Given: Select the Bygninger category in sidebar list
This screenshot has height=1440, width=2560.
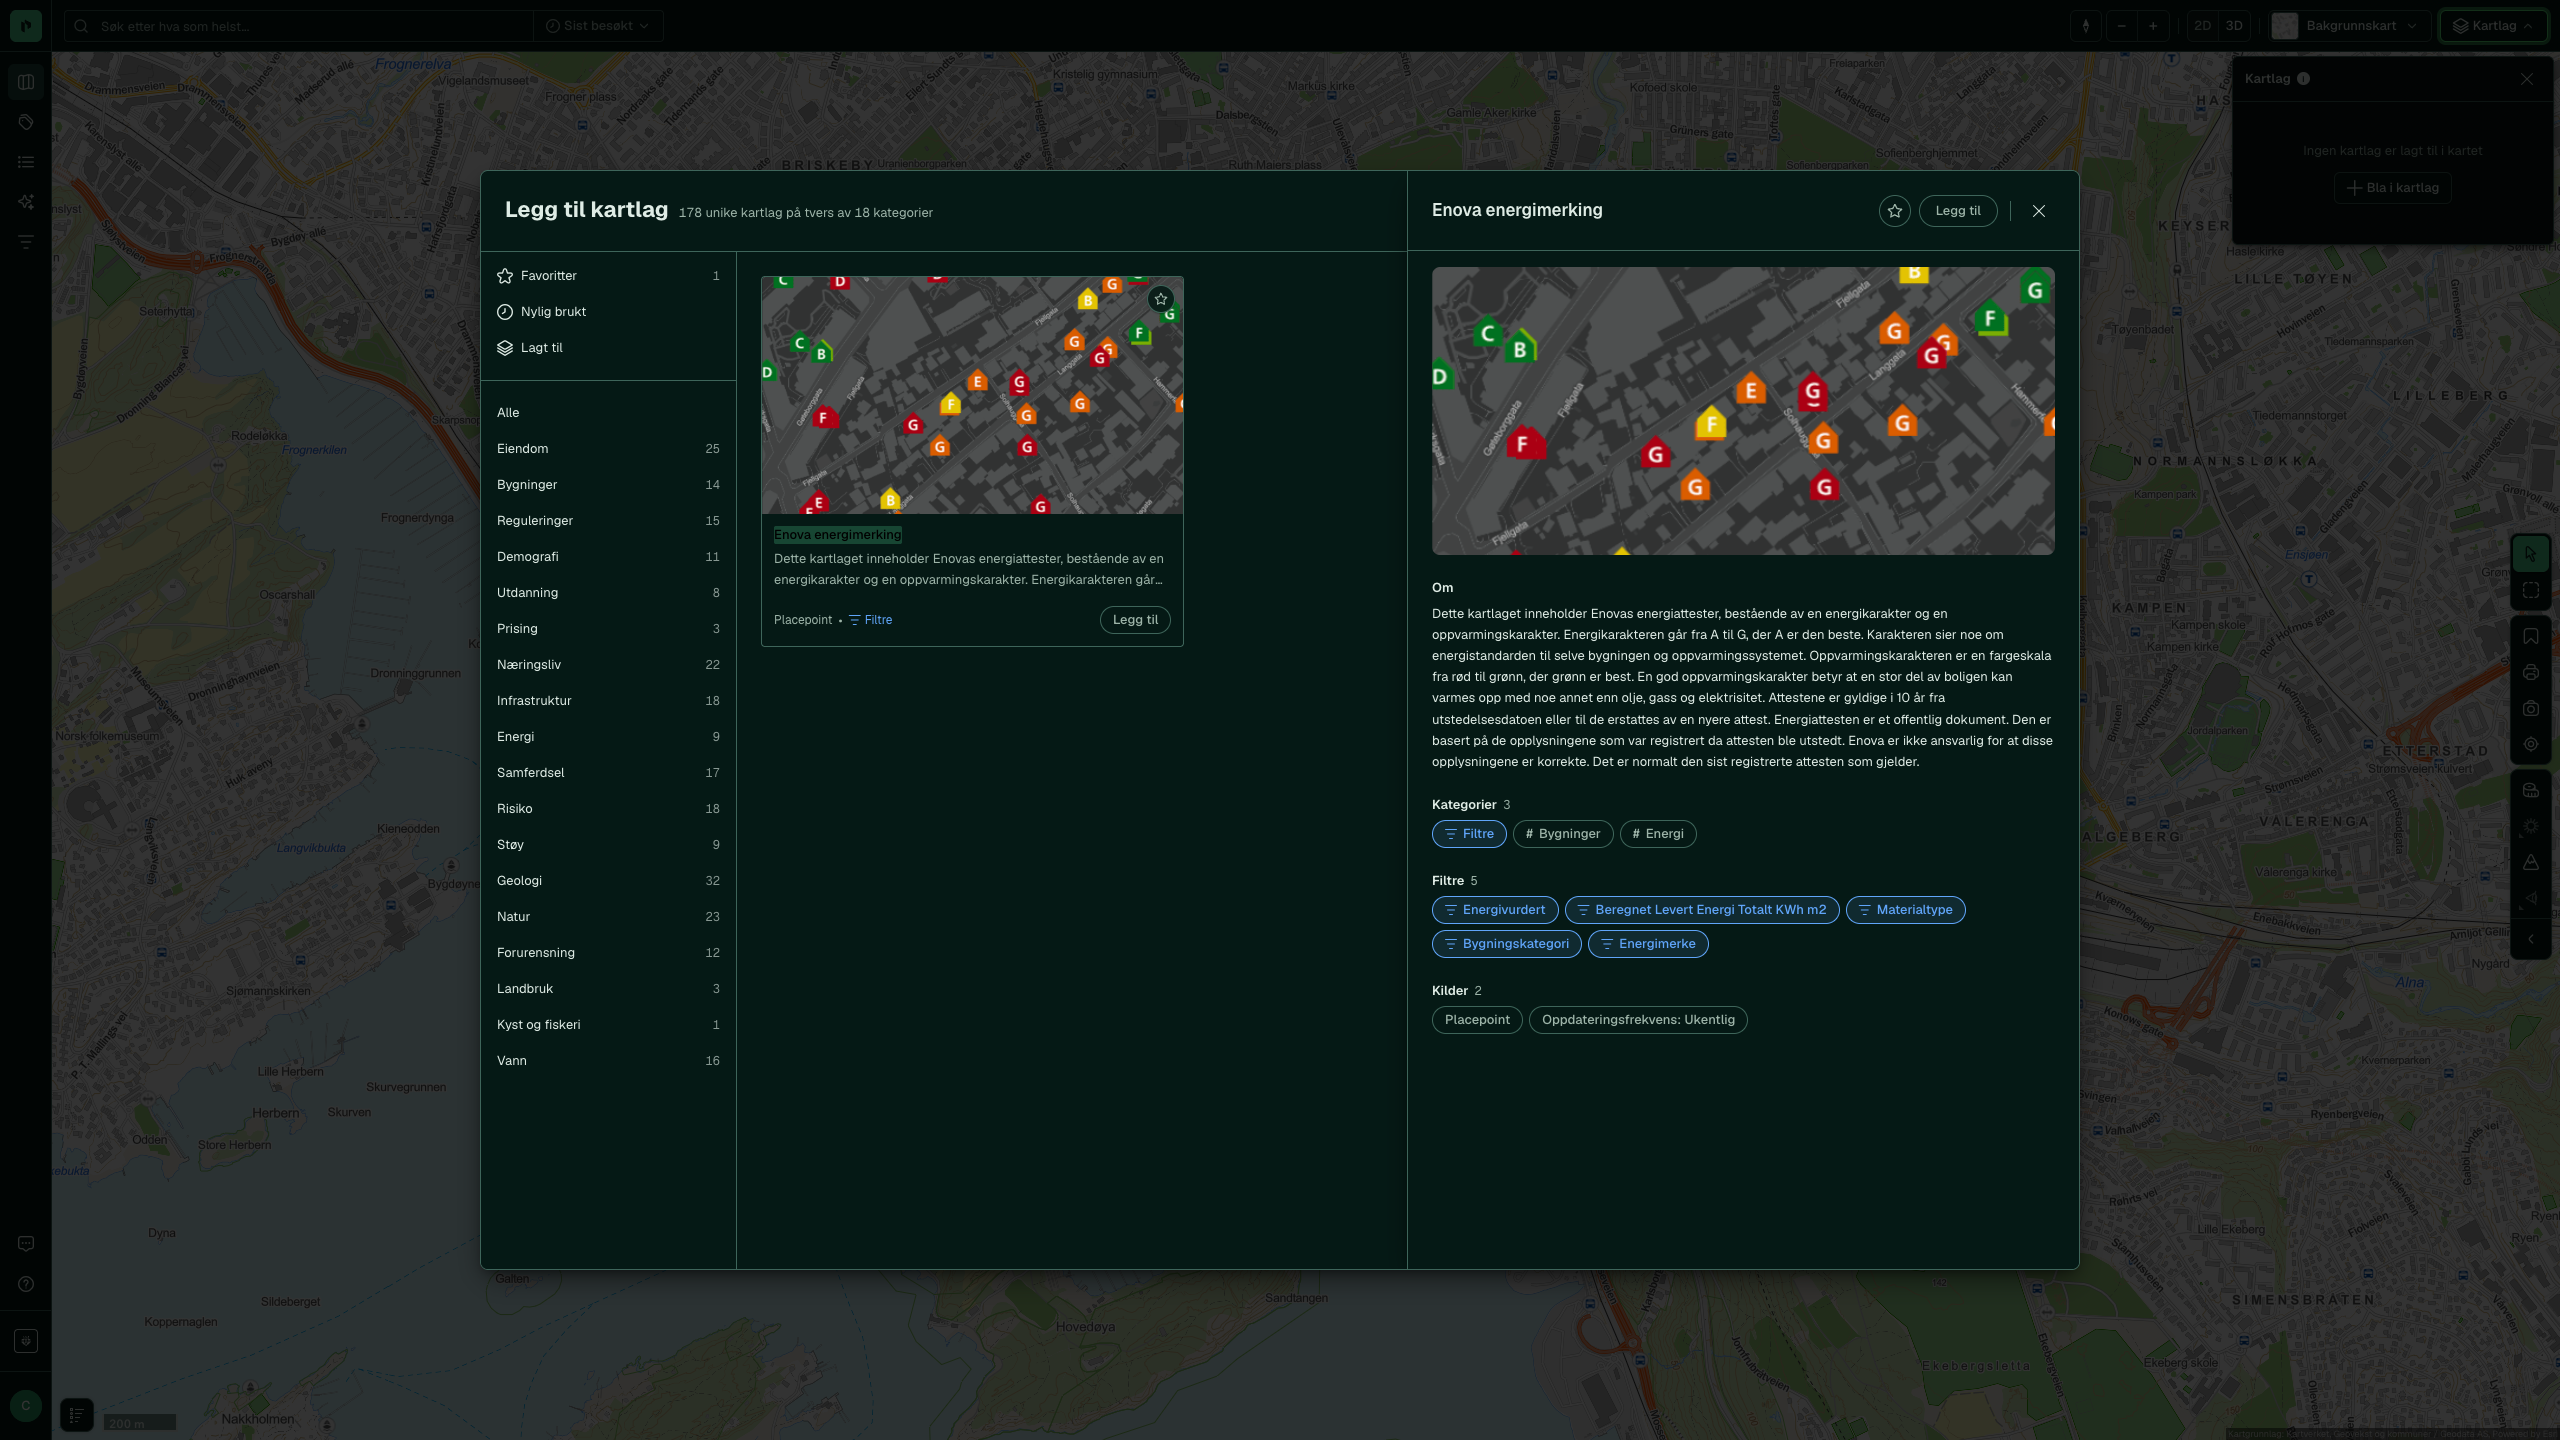Looking at the screenshot, I should click(608, 485).
